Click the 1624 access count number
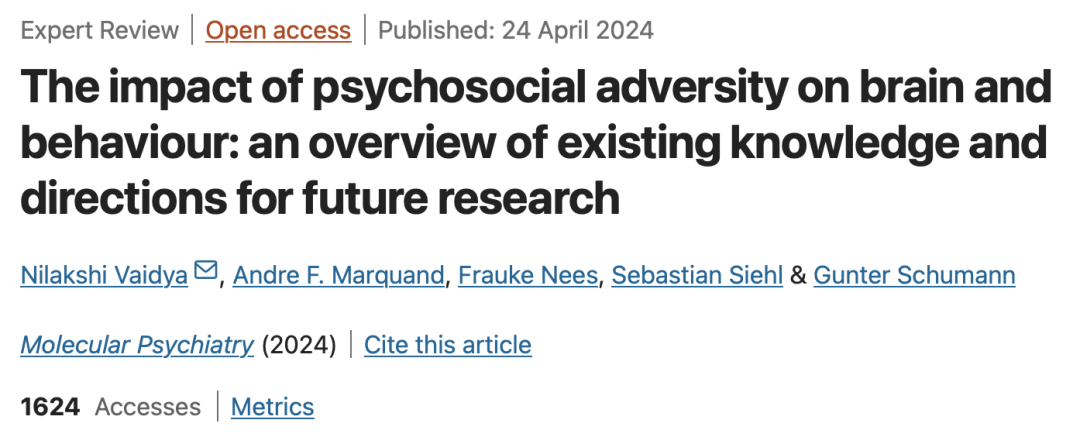Viewport: 1080px width, 437px height. click(50, 407)
